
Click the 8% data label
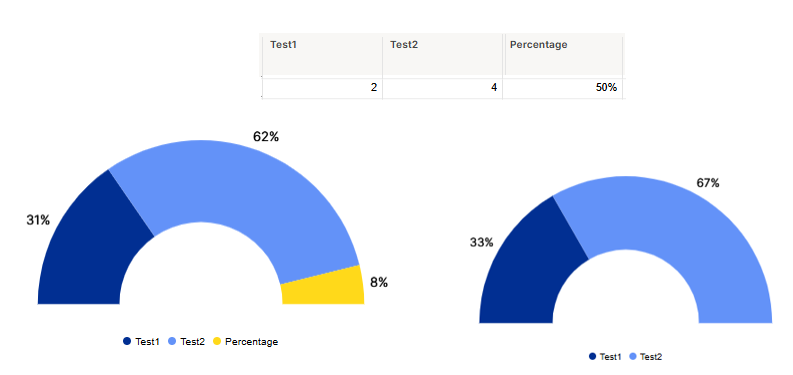pos(379,283)
